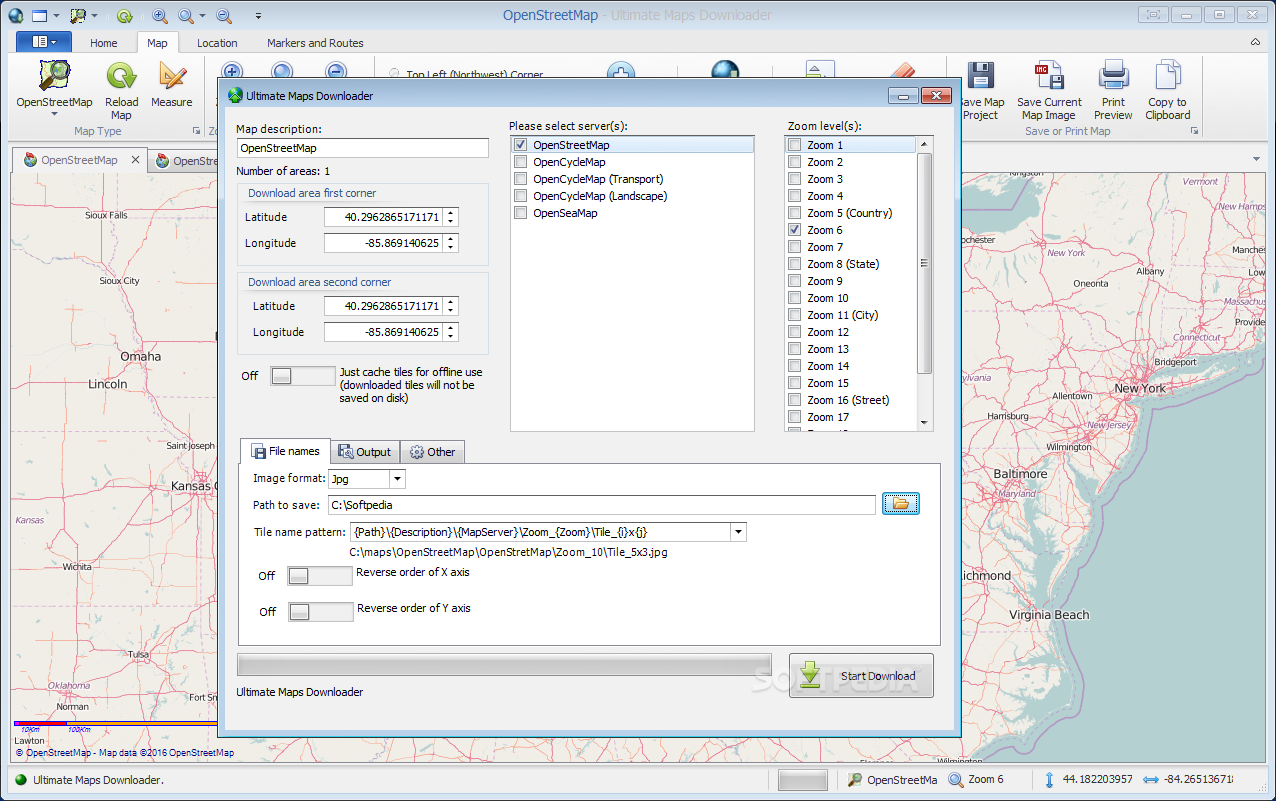Check the OpenSeaMap server checkbox
The image size is (1276, 801).
(x=520, y=213)
